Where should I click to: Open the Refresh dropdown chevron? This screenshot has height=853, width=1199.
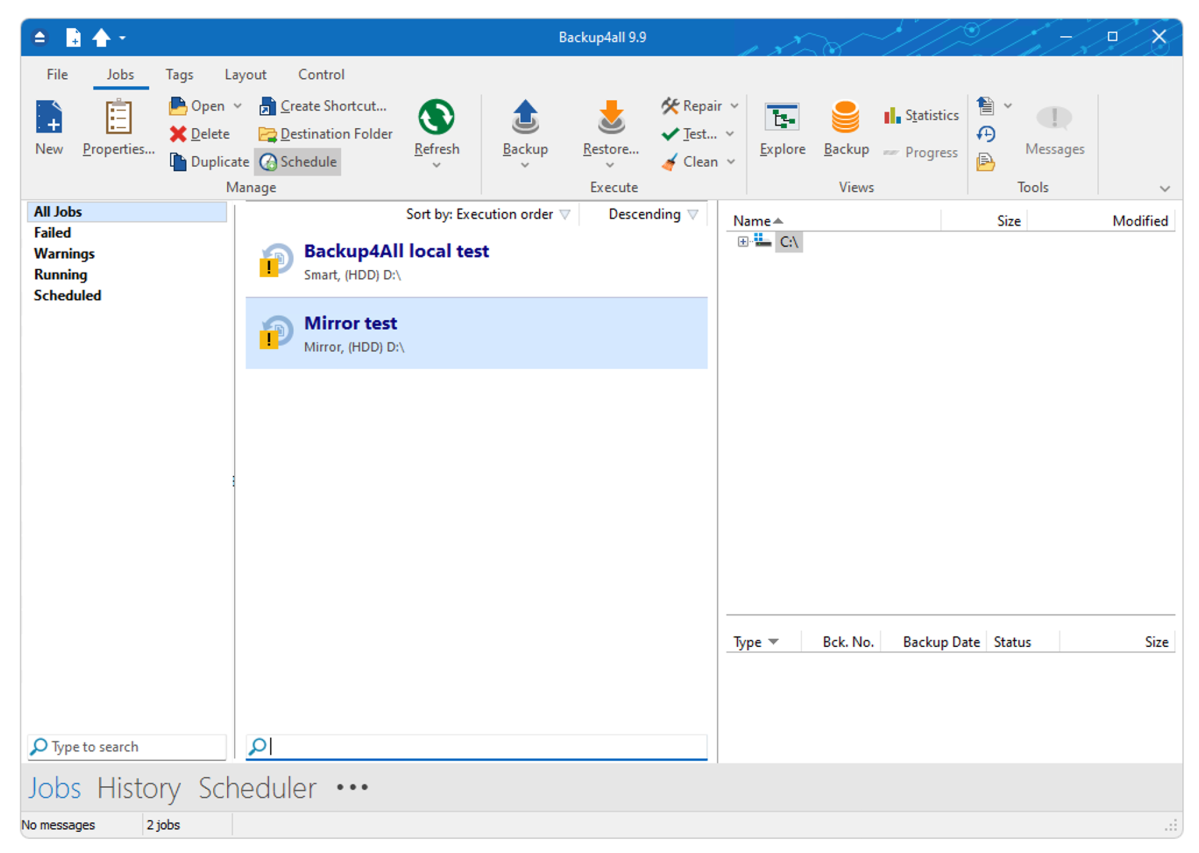point(437,165)
